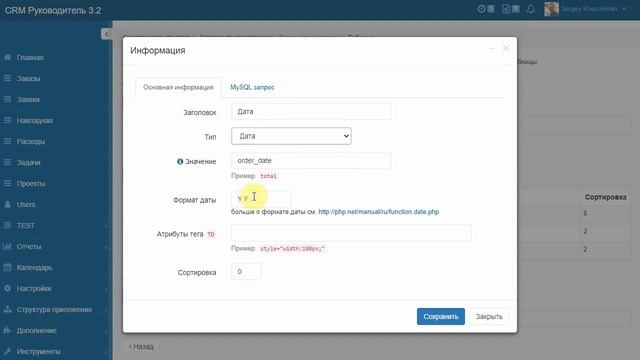This screenshot has height=360, width=640.
Task: Open Заявки list icon in sidebar
Action: tap(7, 99)
